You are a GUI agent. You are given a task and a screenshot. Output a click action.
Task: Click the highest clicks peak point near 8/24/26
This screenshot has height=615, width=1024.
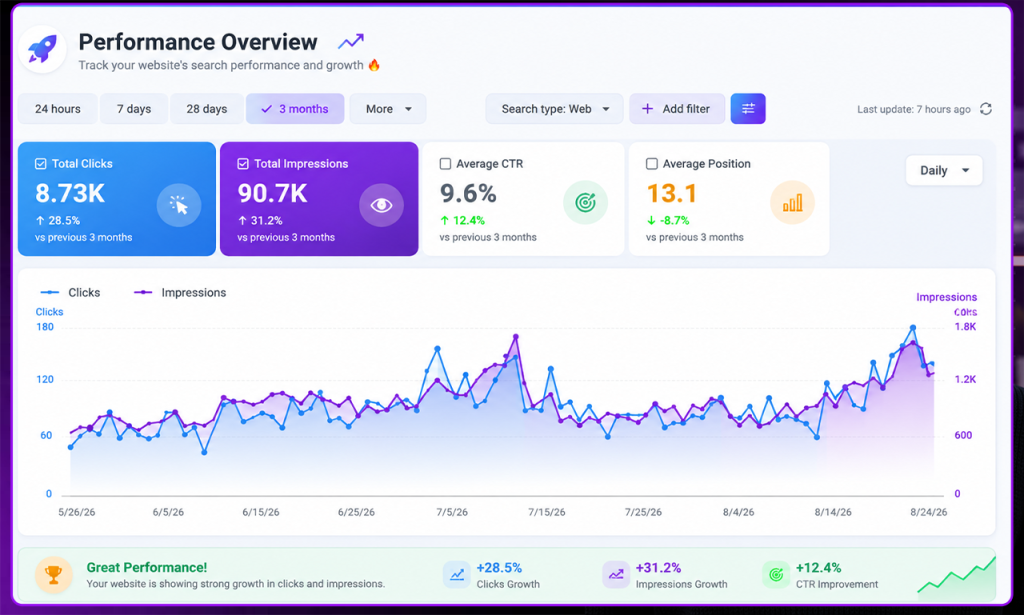(913, 327)
